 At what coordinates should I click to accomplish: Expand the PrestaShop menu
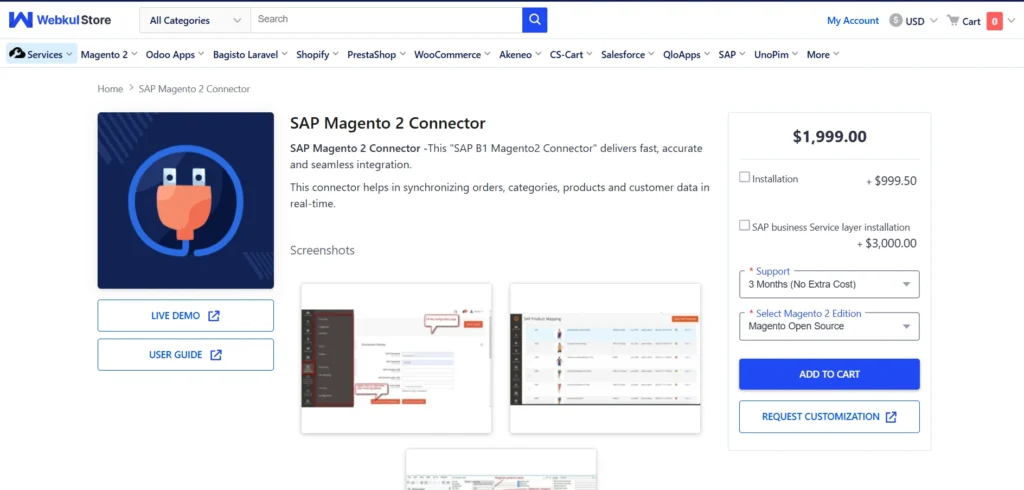click(x=377, y=55)
